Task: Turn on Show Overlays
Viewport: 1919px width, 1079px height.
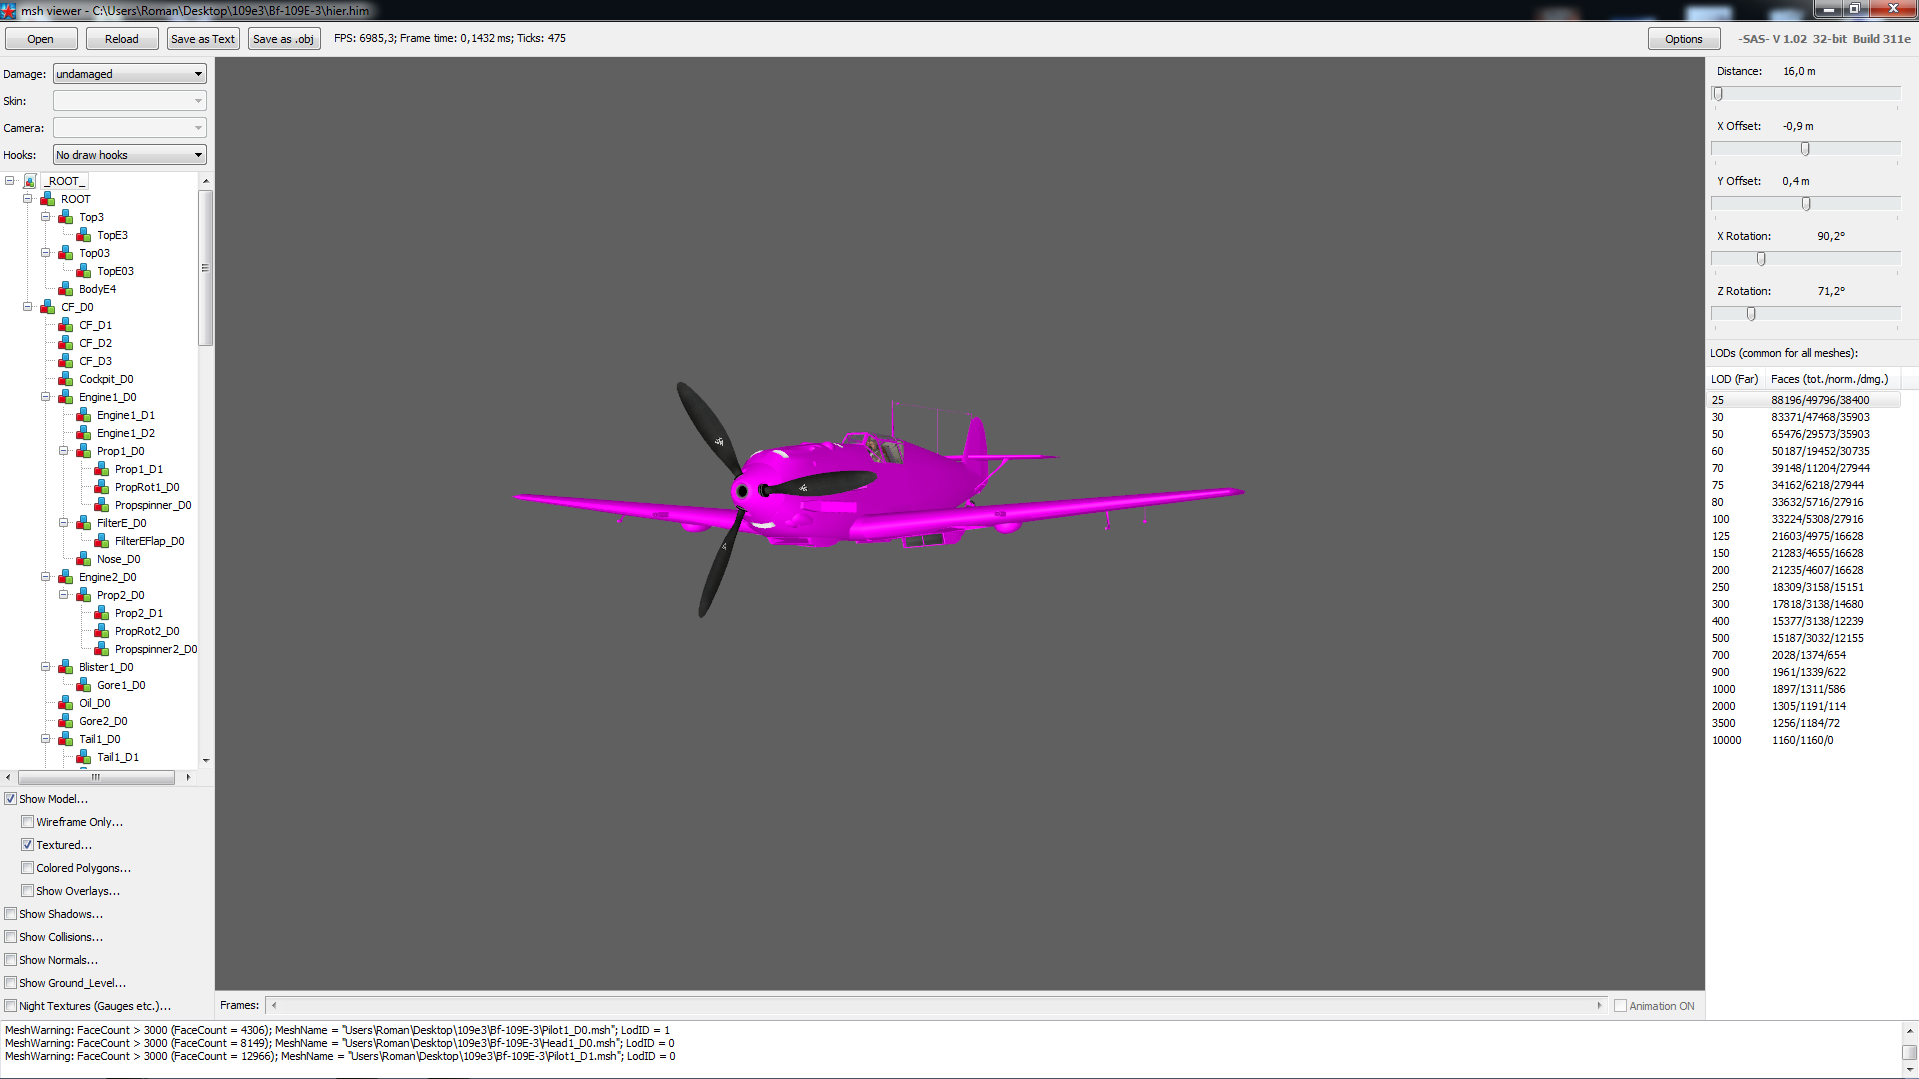Action: (x=28, y=891)
